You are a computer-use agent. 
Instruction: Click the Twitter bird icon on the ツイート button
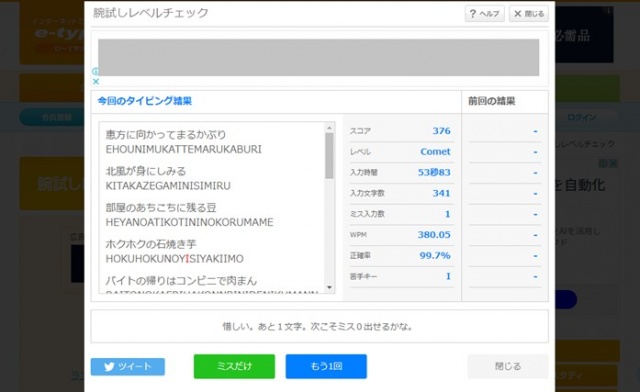(109, 367)
